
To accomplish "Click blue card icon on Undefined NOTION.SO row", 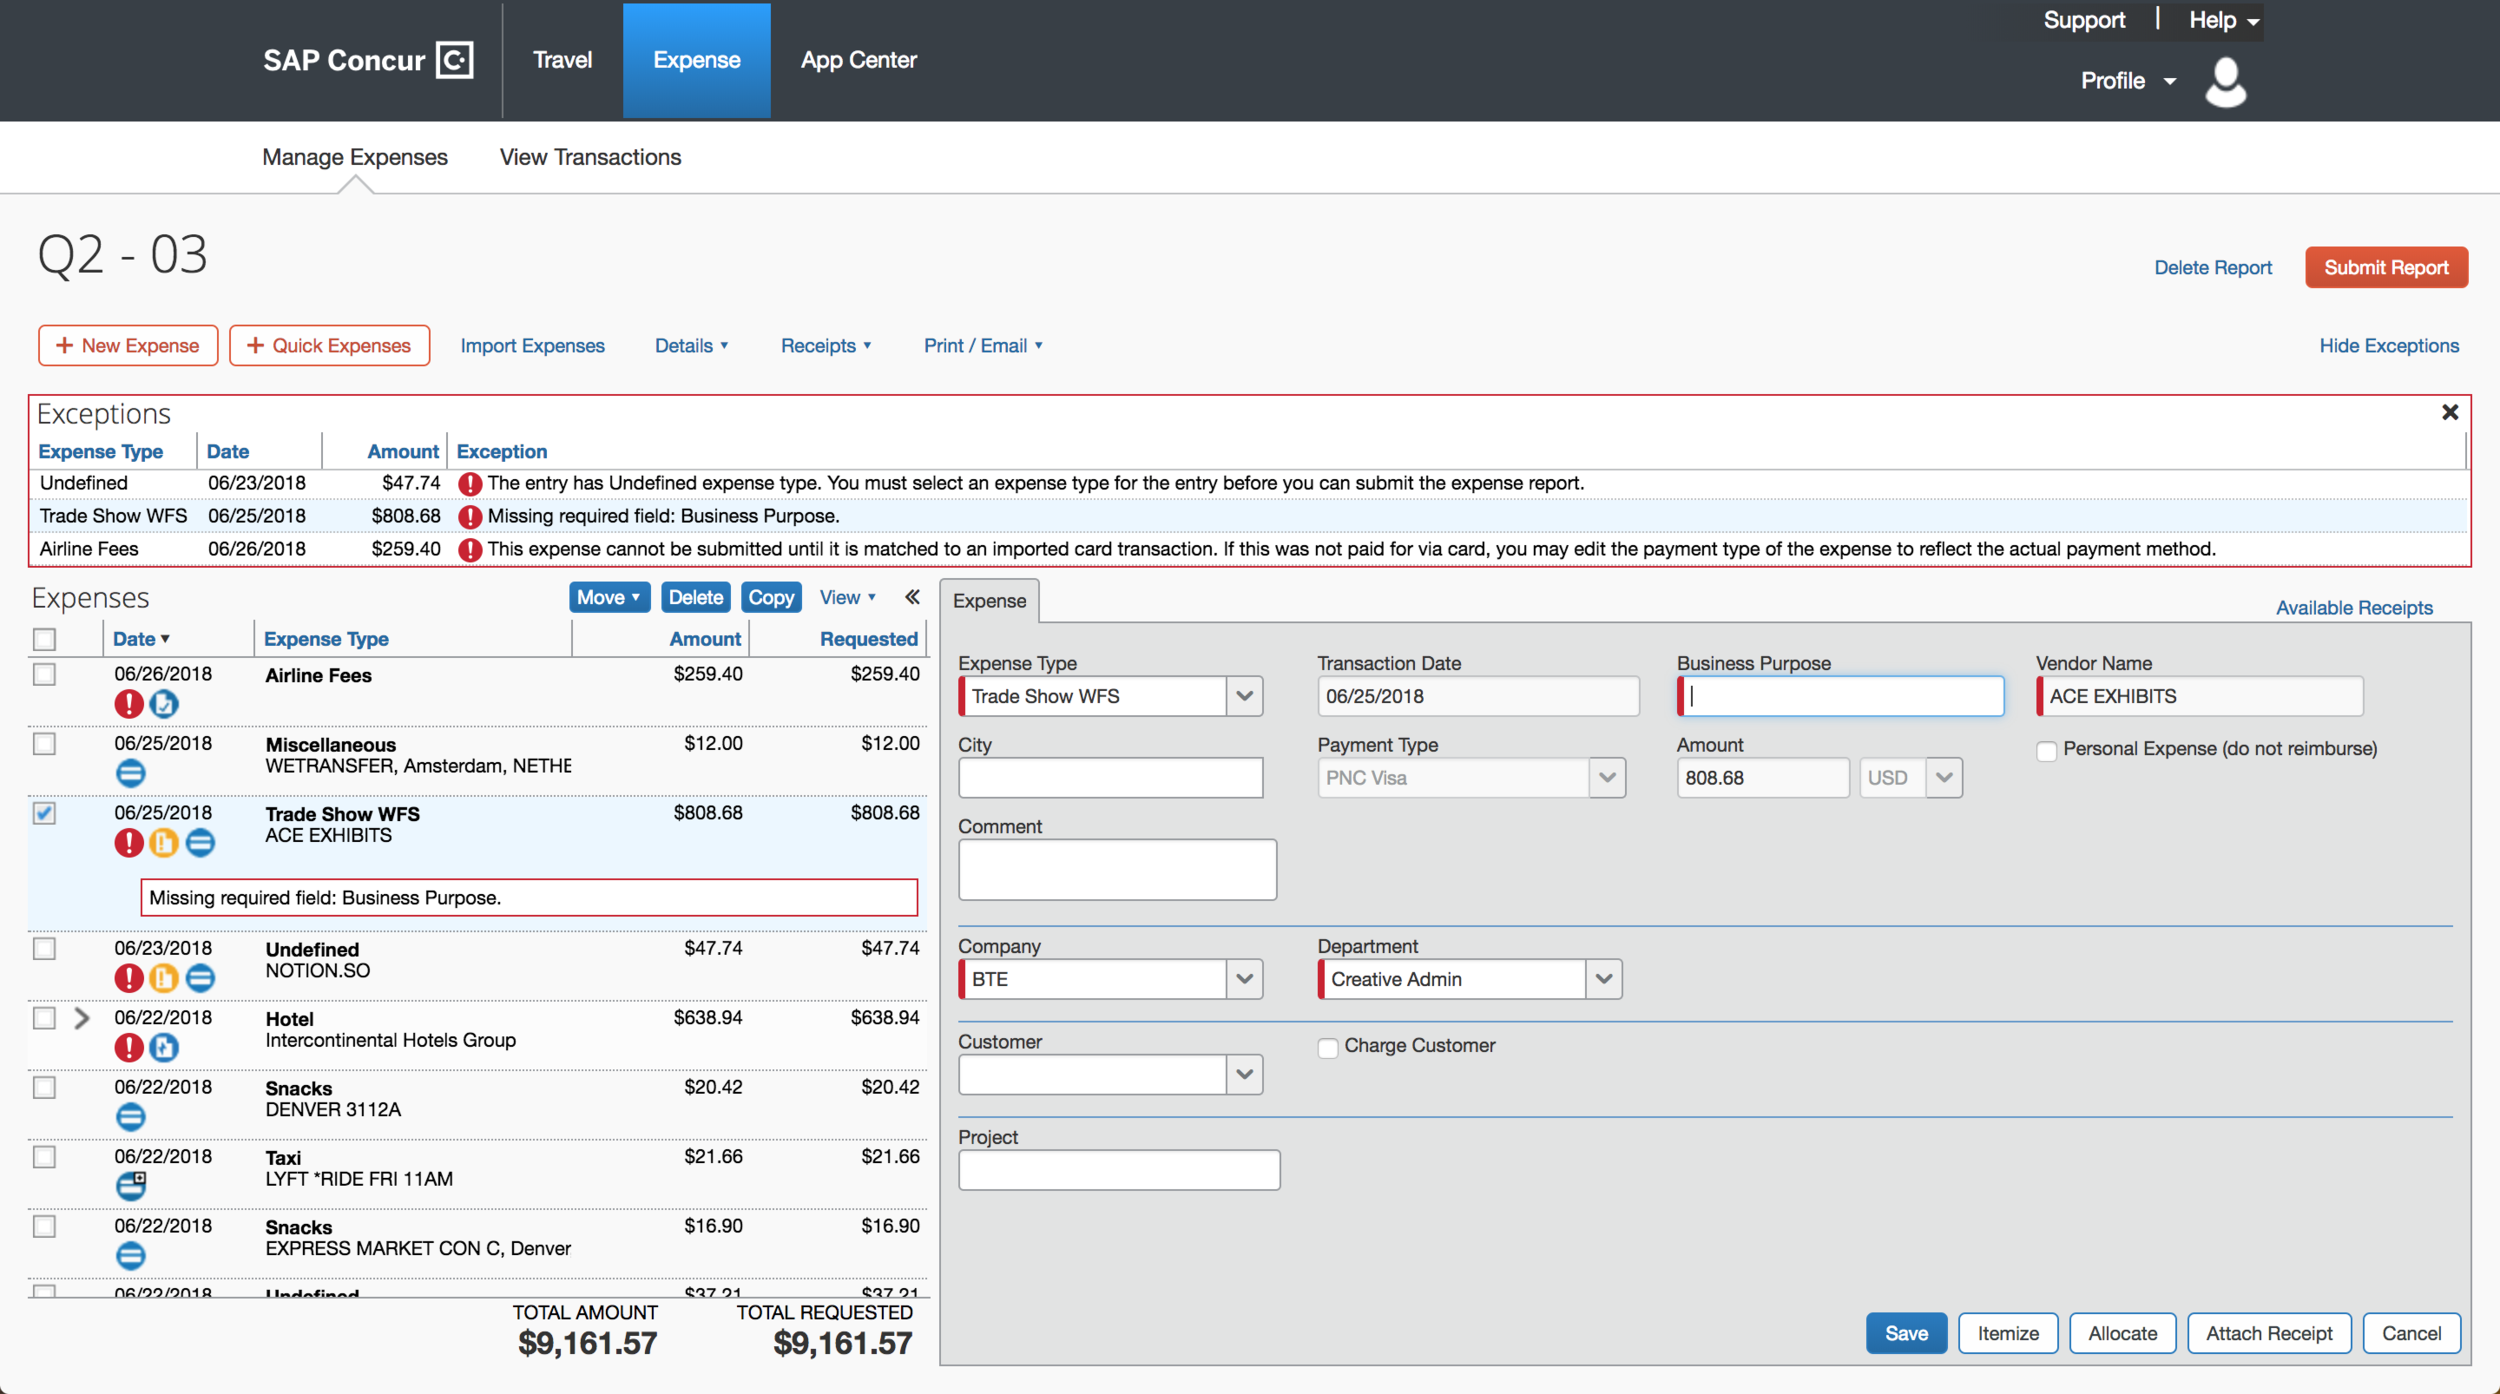I will coord(200,978).
